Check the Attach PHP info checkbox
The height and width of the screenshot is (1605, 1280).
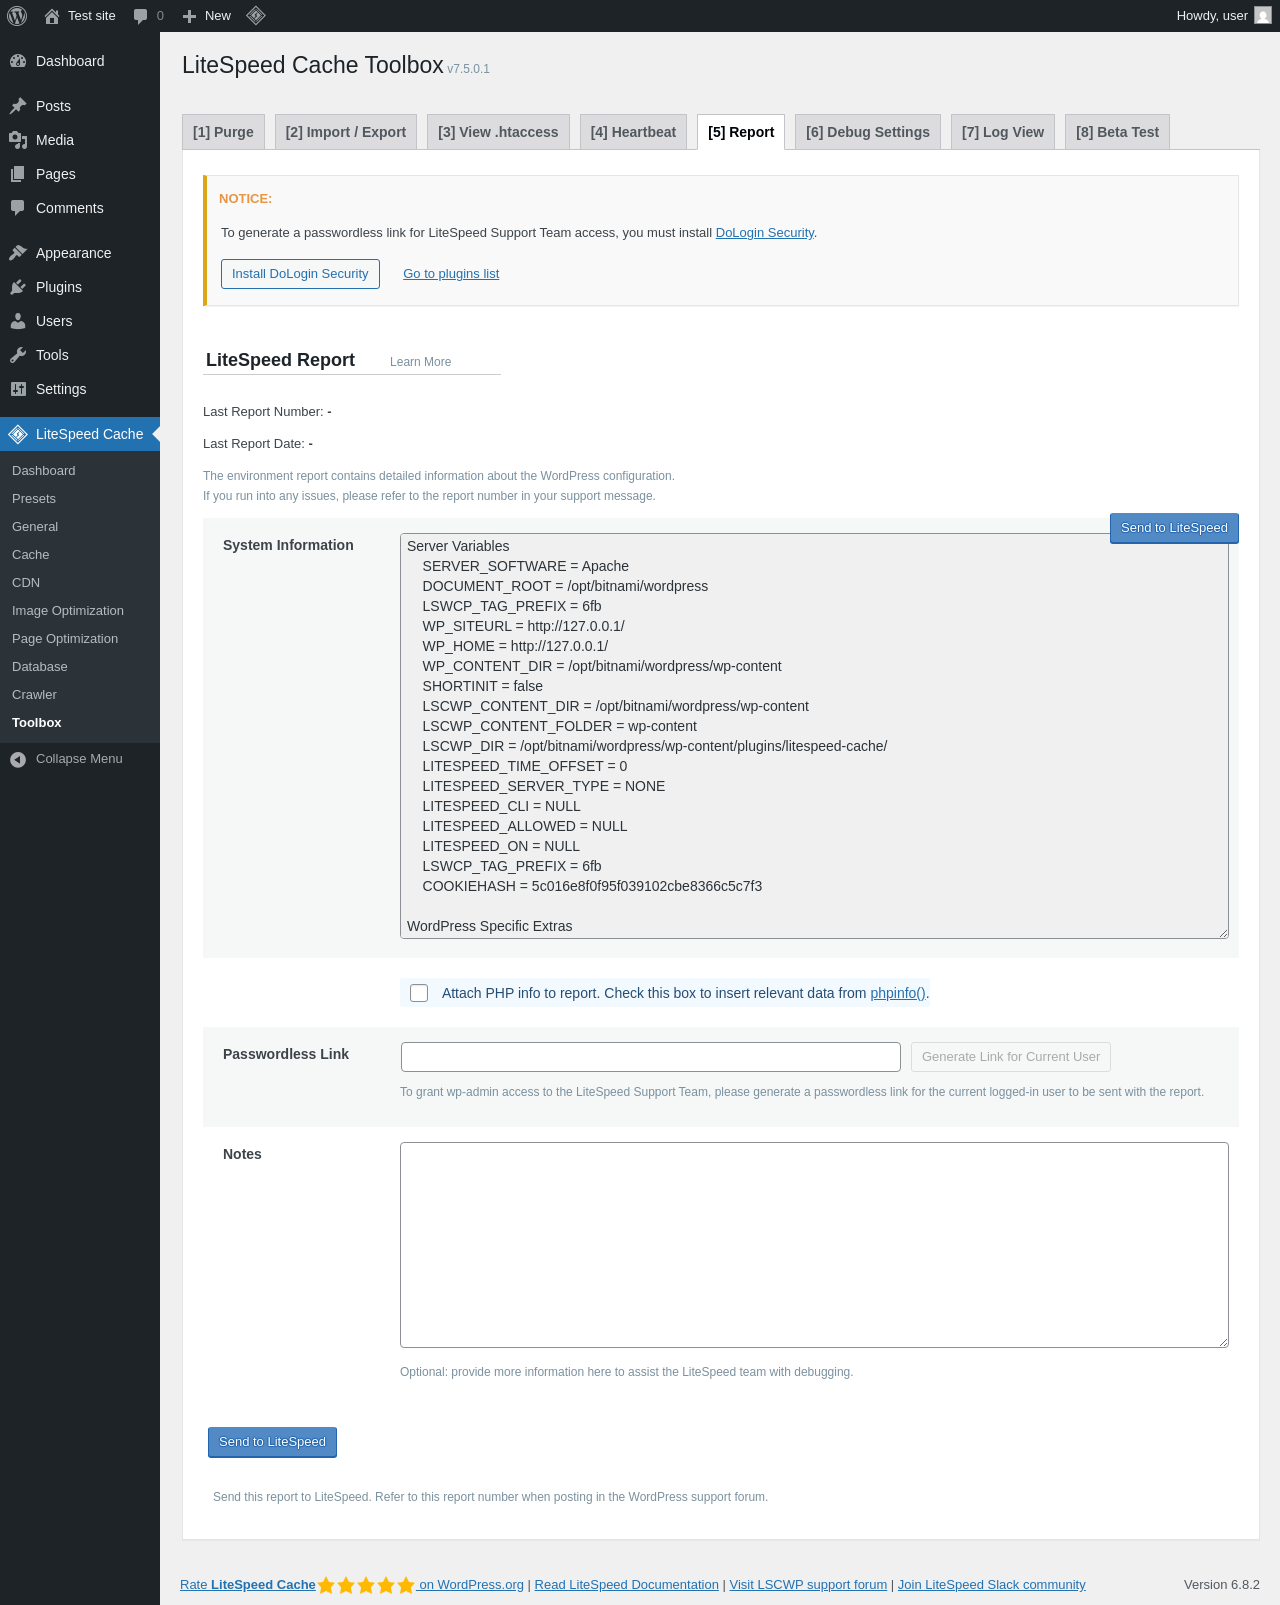click(x=419, y=993)
